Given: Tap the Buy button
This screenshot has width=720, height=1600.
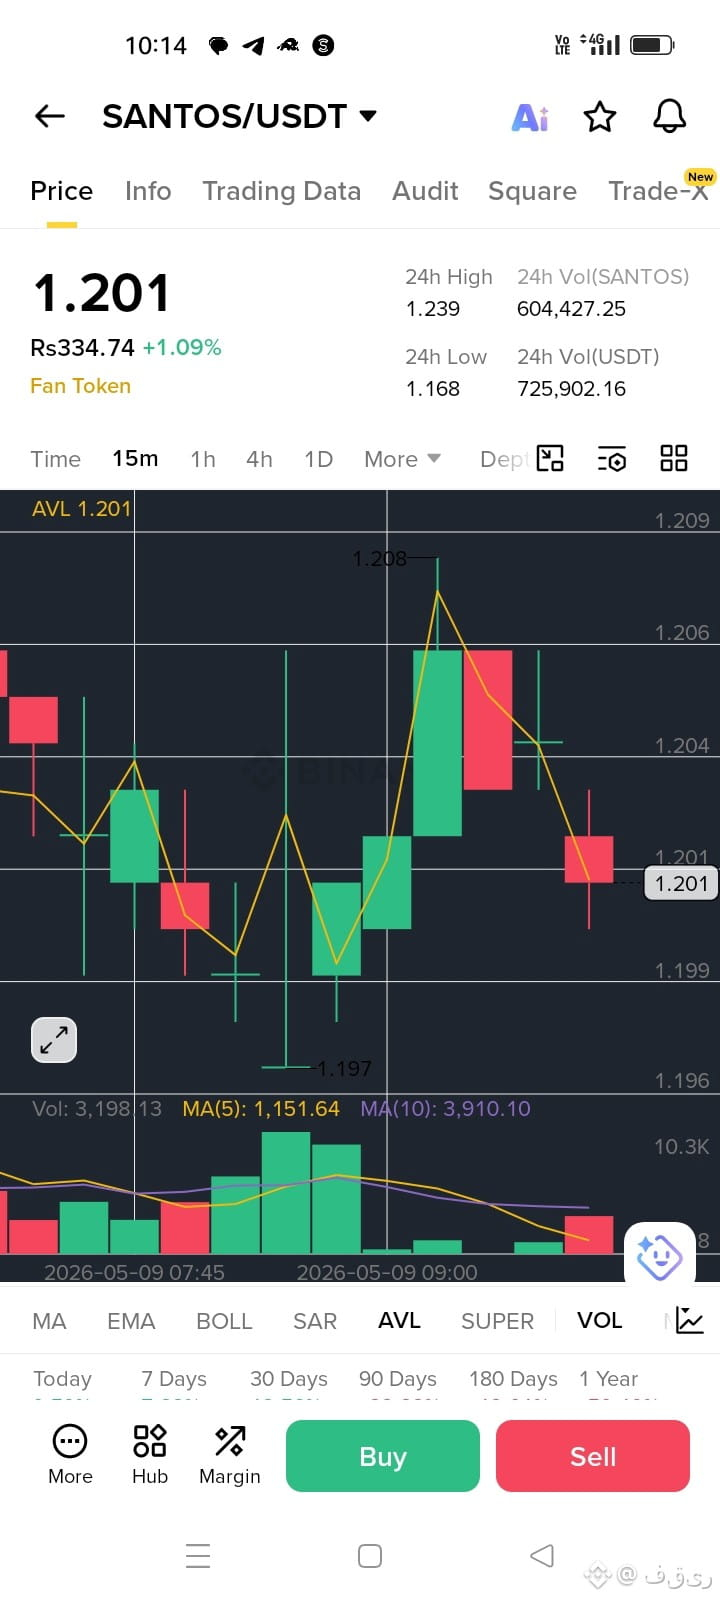Looking at the screenshot, I should click(x=383, y=1456).
